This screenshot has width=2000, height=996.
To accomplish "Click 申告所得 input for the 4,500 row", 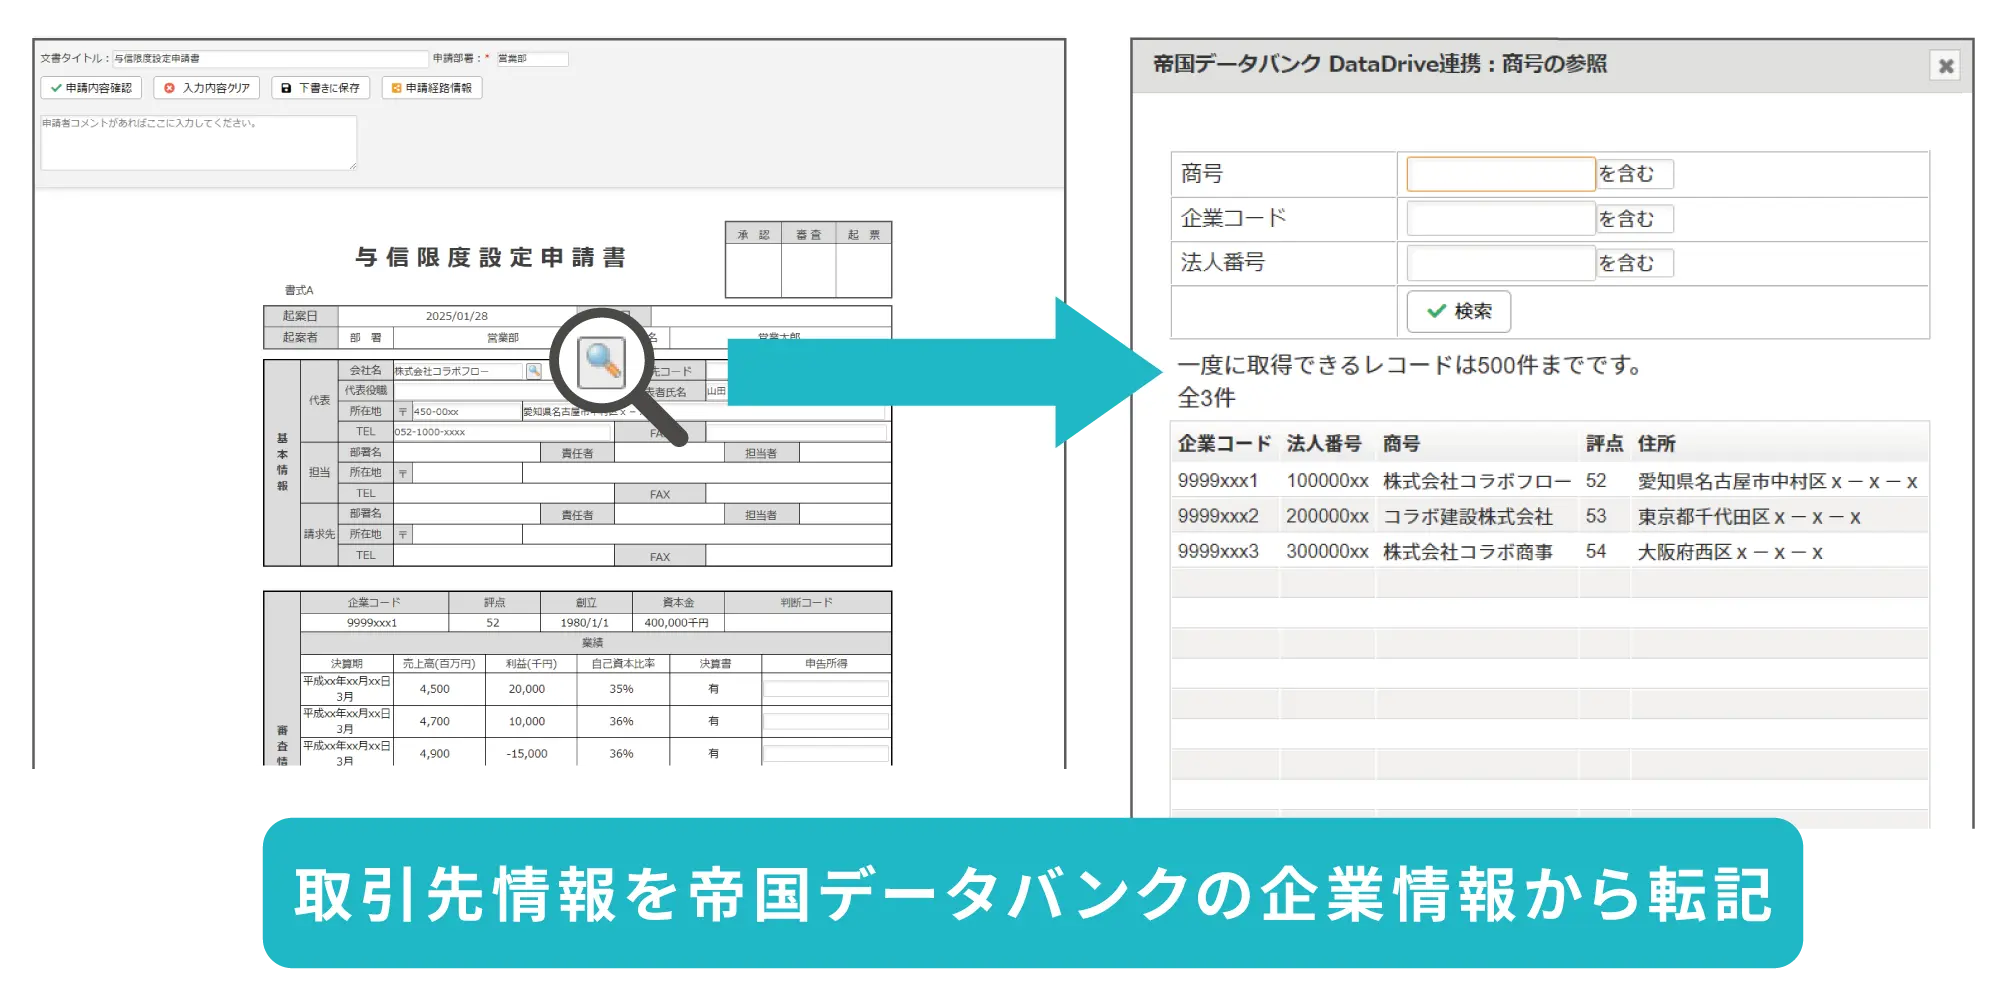I will [x=826, y=689].
